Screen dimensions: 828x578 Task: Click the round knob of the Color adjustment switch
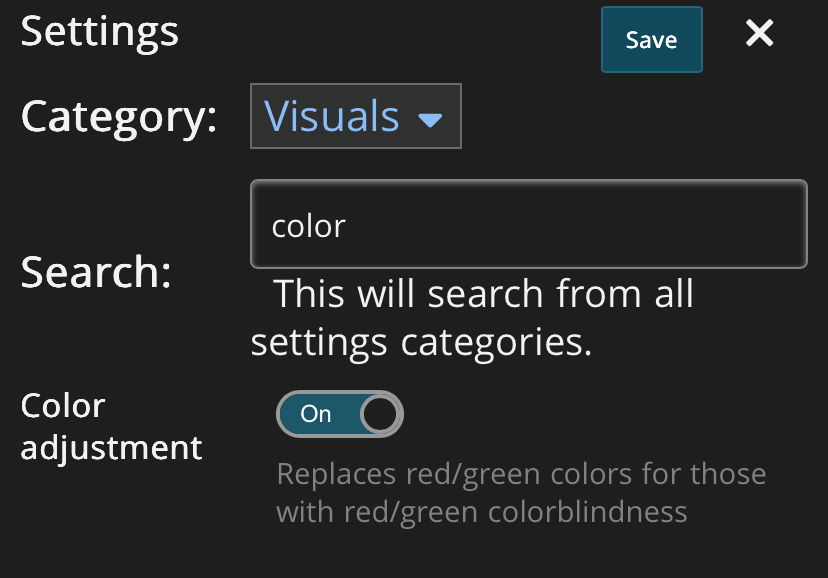pos(380,414)
